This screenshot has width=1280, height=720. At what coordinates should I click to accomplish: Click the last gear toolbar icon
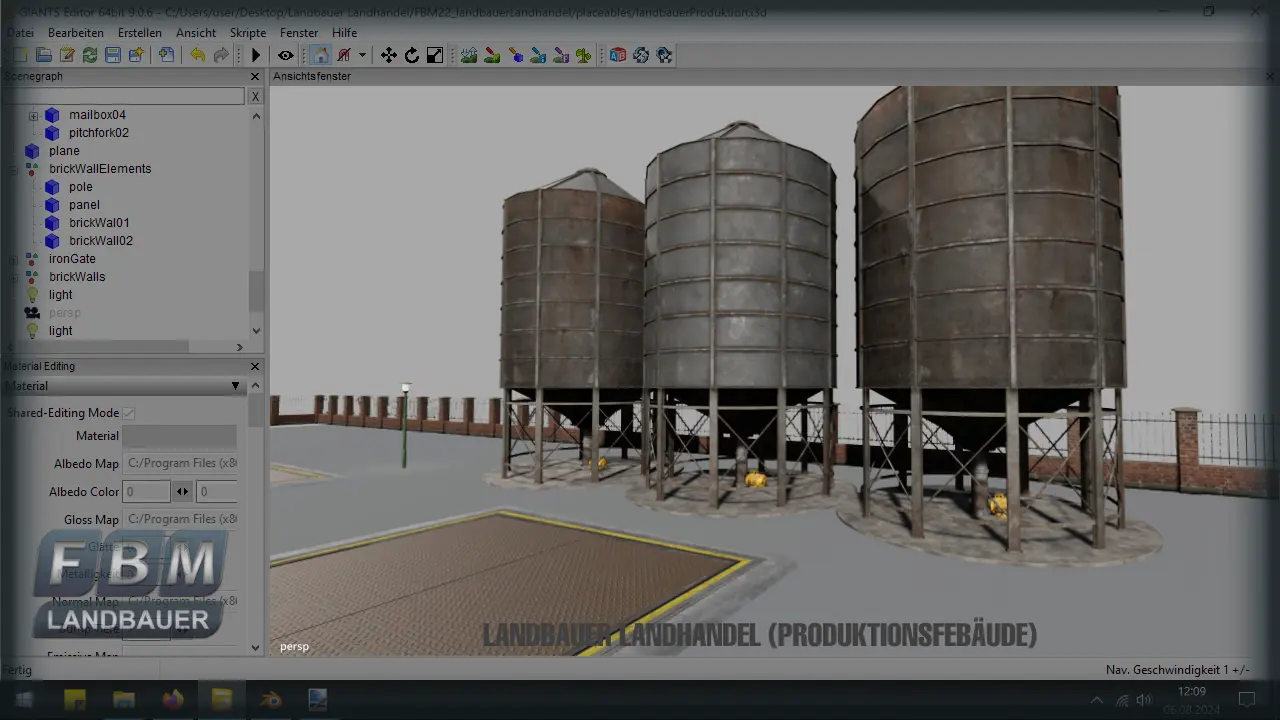(664, 55)
